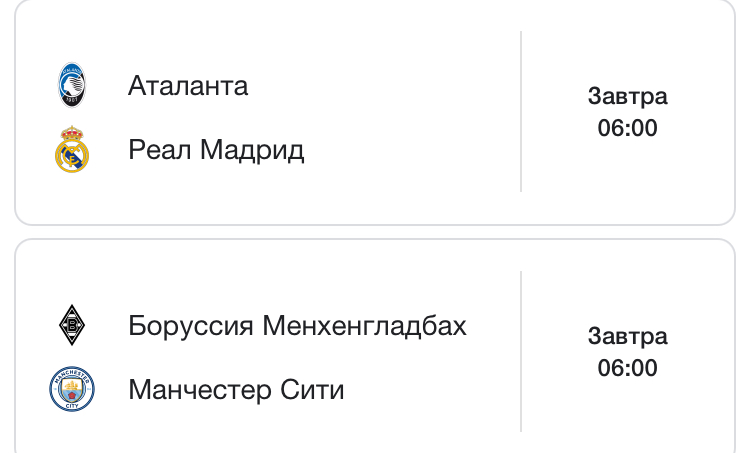
Task: Click Завтра in the Боруссия match
Action: 627,336
